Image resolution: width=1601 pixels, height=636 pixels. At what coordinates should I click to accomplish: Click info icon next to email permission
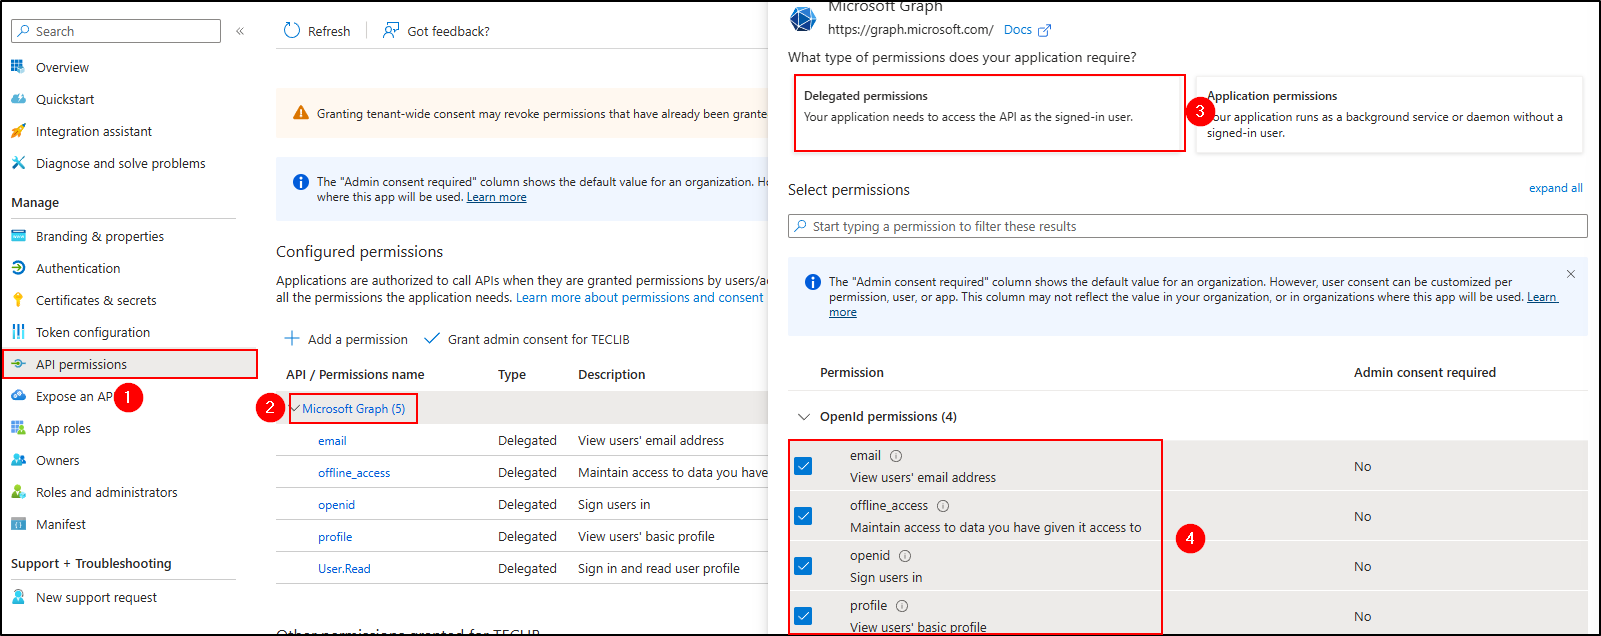point(896,456)
